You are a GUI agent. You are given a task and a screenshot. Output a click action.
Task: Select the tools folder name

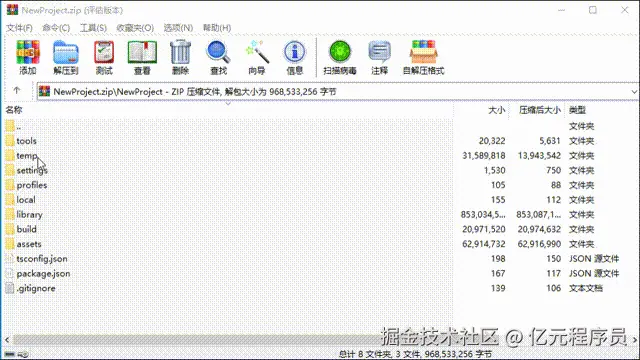(27, 141)
